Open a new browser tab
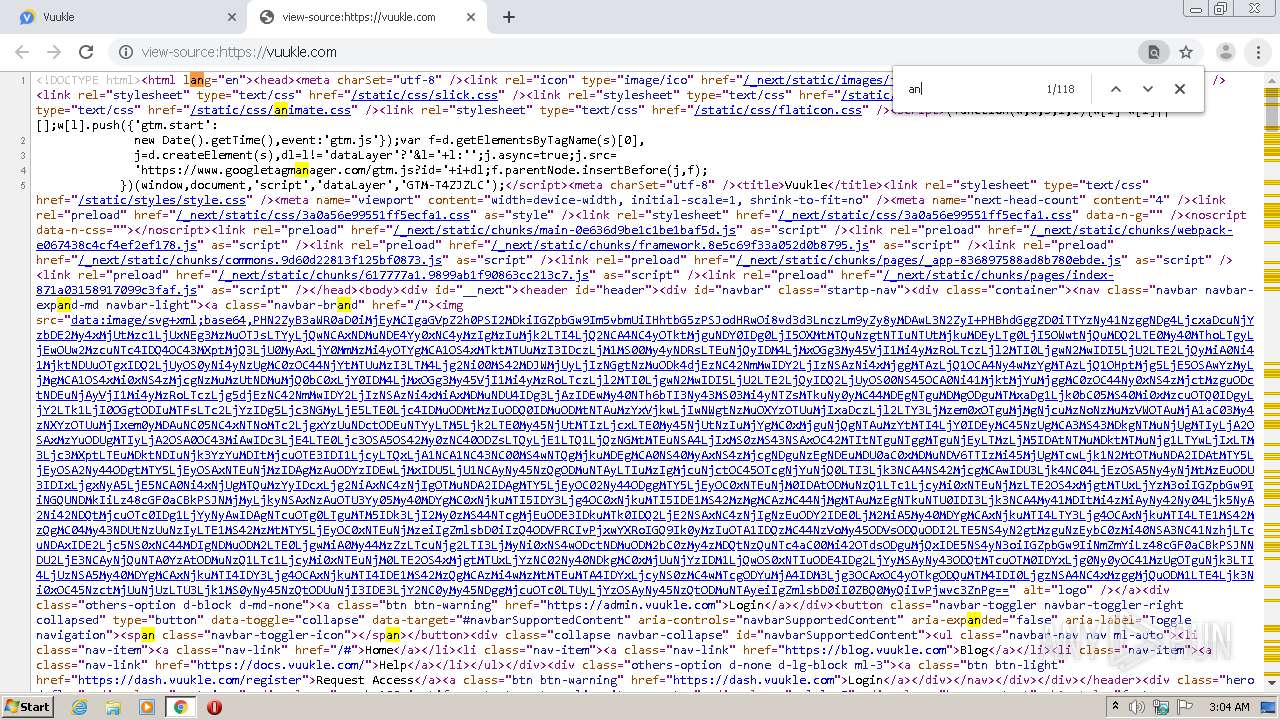 point(508,17)
